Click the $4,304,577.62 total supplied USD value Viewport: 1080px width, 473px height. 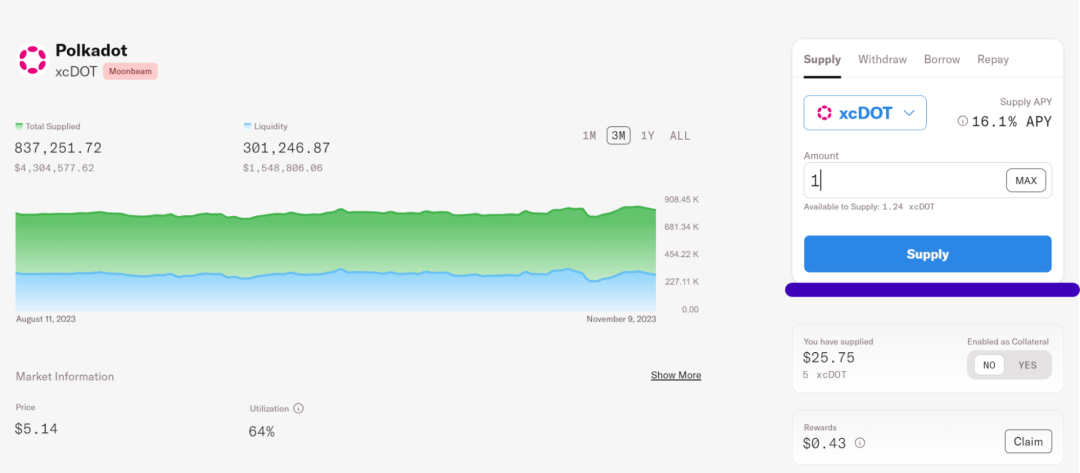pyautogui.click(x=54, y=168)
